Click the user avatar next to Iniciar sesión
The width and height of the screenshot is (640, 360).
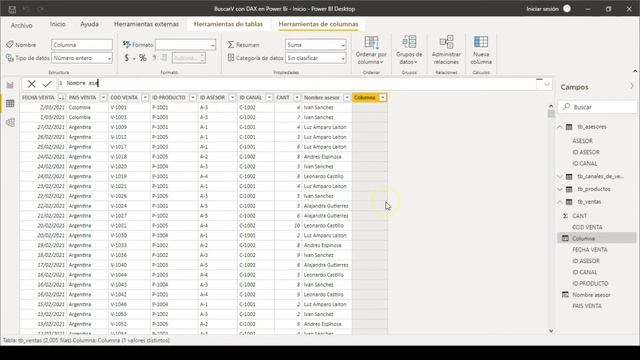click(567, 9)
